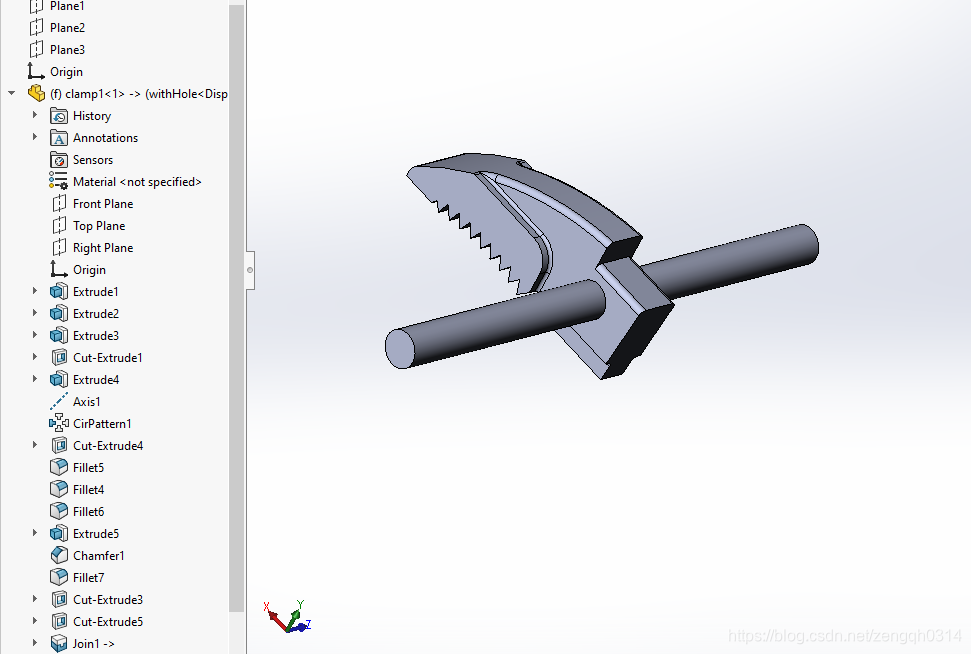The image size is (971, 654).
Task: Open the History folder icon
Action: (59, 116)
